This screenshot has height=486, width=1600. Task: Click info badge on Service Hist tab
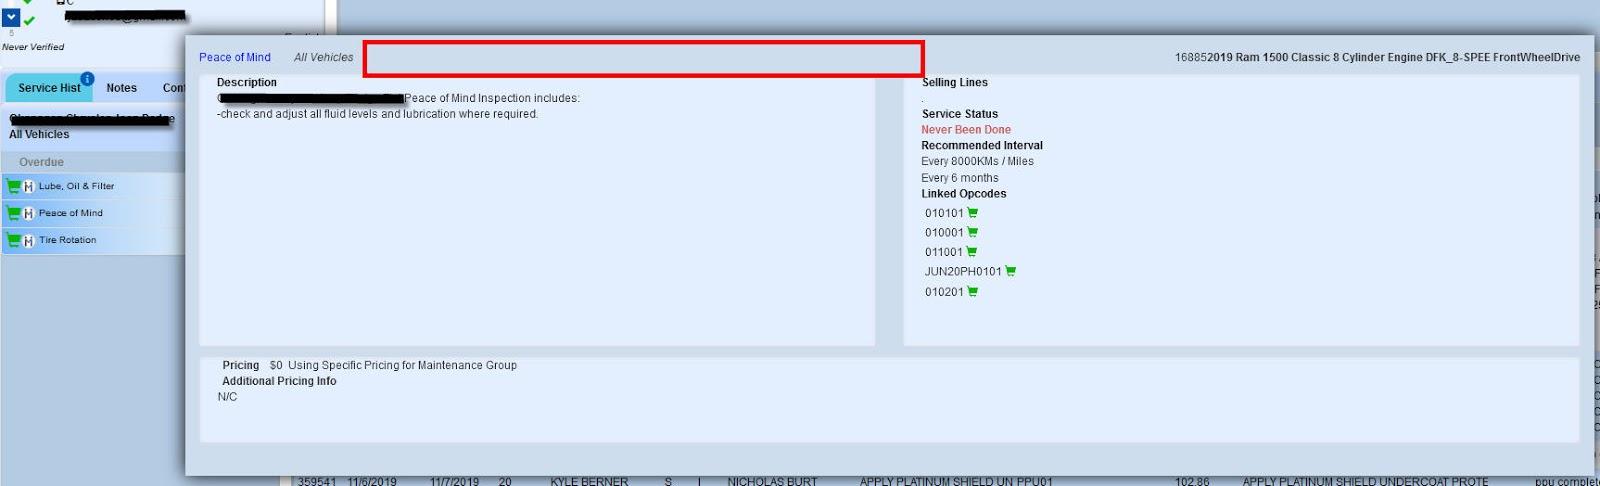(87, 78)
